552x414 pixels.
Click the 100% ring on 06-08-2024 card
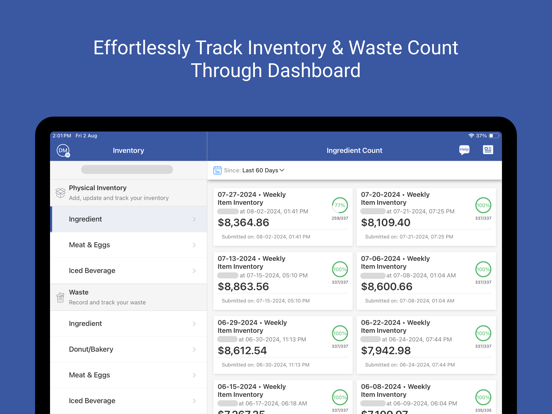pos(483,397)
